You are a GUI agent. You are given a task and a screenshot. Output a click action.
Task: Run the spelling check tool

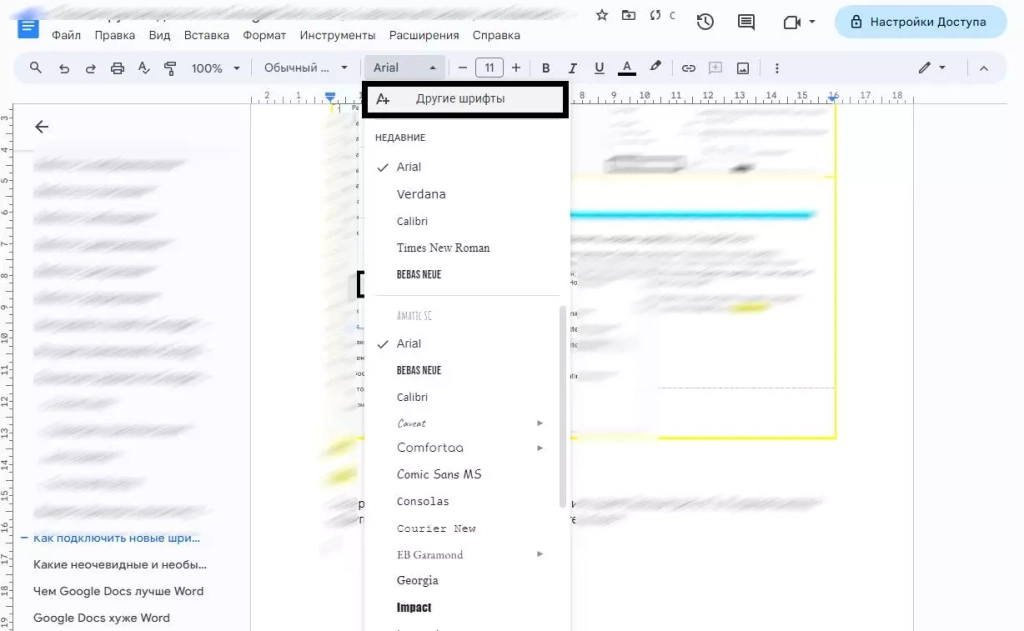(x=145, y=67)
